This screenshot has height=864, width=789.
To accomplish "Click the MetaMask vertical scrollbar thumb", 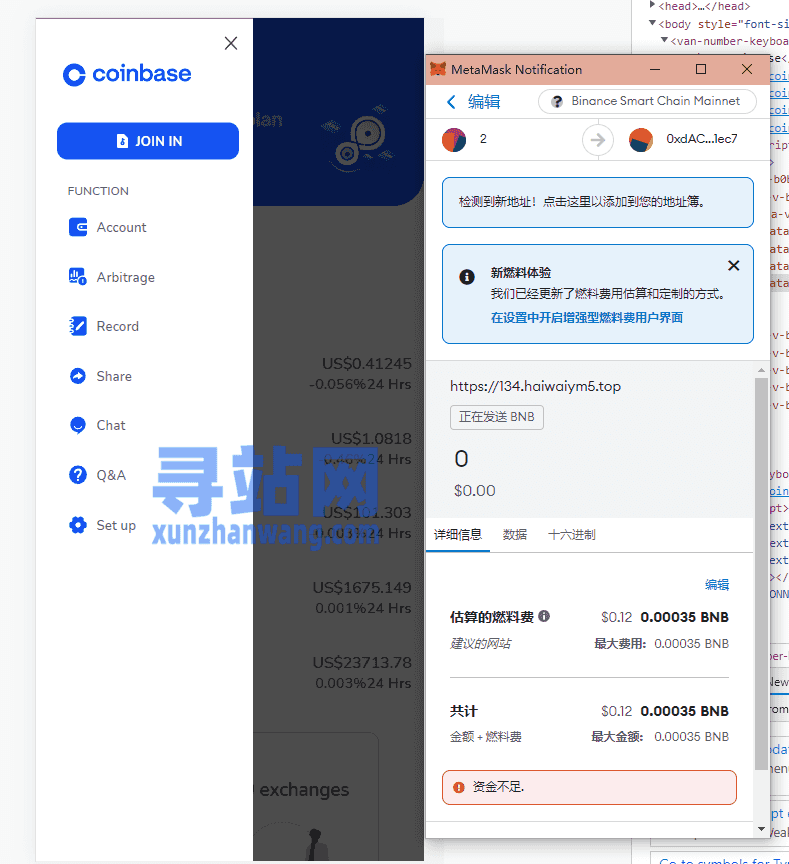I will [761, 573].
